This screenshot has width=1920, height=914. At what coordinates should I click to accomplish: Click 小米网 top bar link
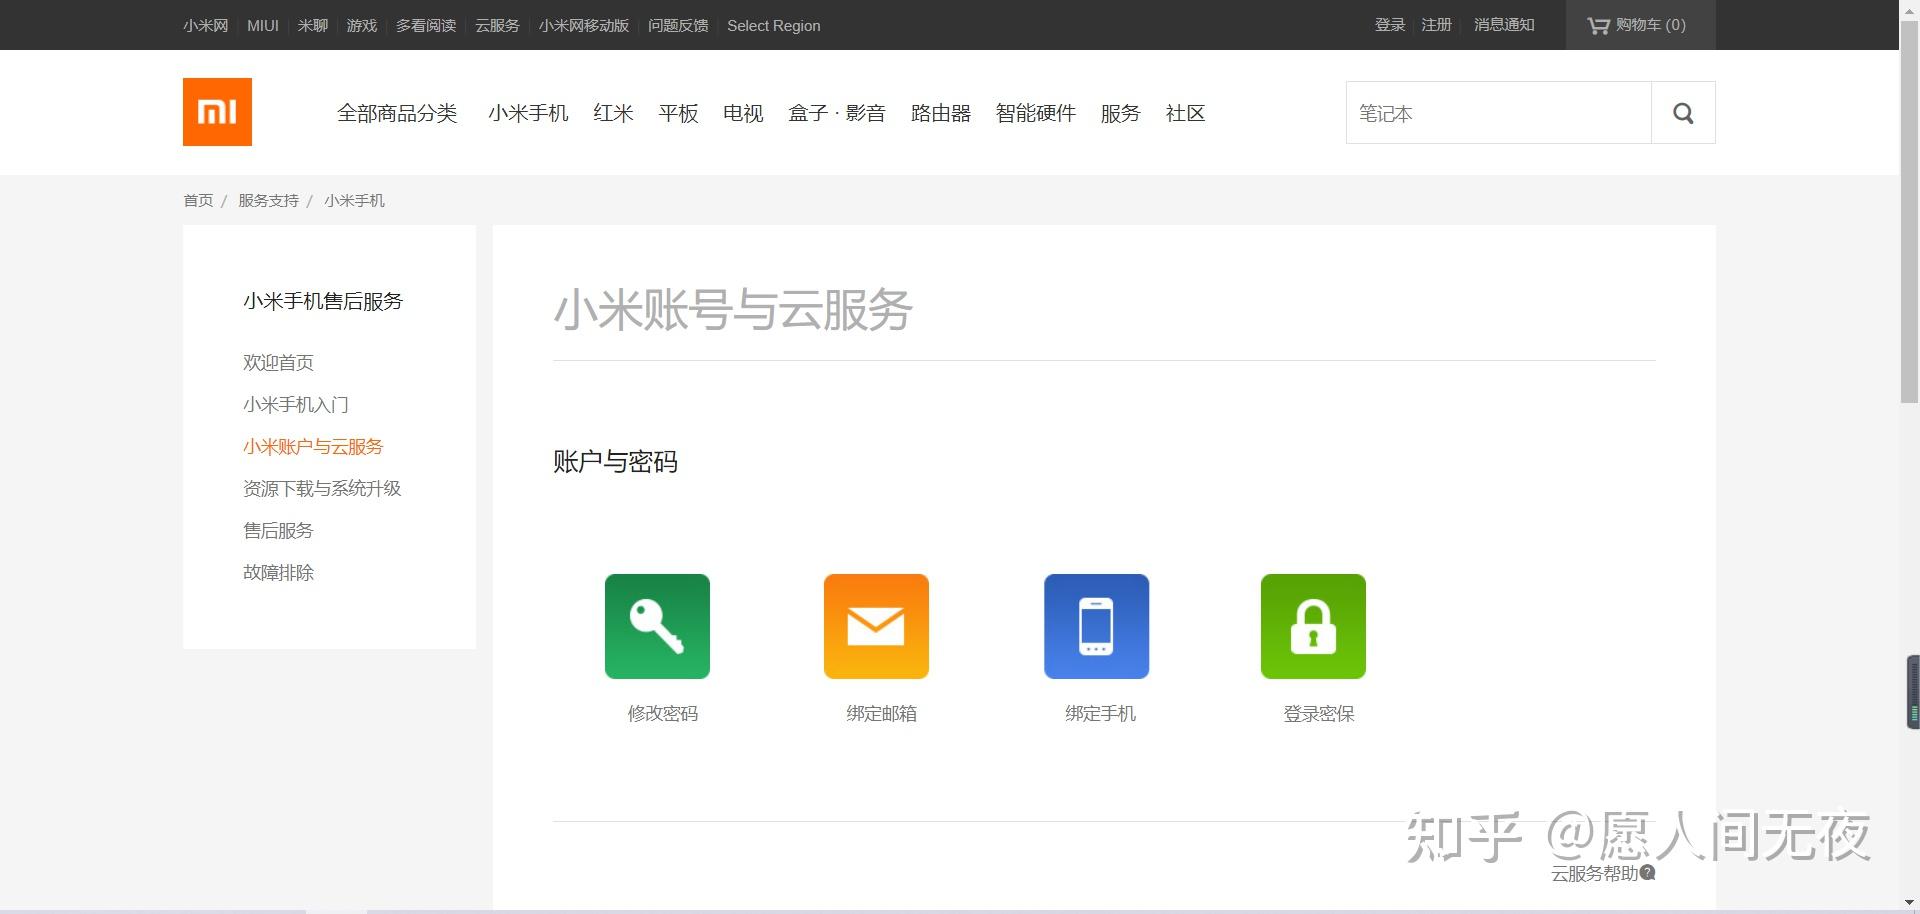206,25
